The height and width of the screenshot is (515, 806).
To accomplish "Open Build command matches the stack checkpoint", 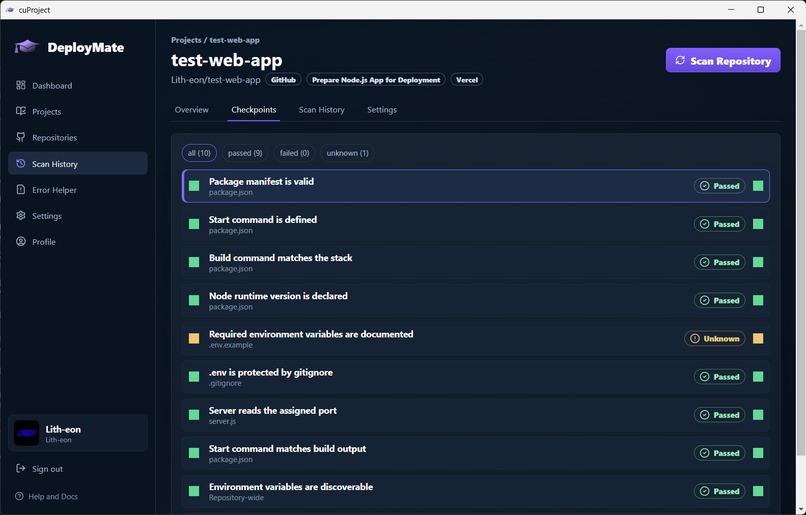I will 475,262.
